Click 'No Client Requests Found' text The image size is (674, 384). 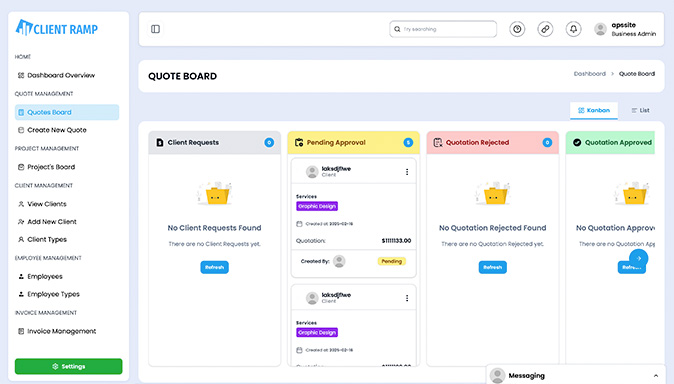214,228
